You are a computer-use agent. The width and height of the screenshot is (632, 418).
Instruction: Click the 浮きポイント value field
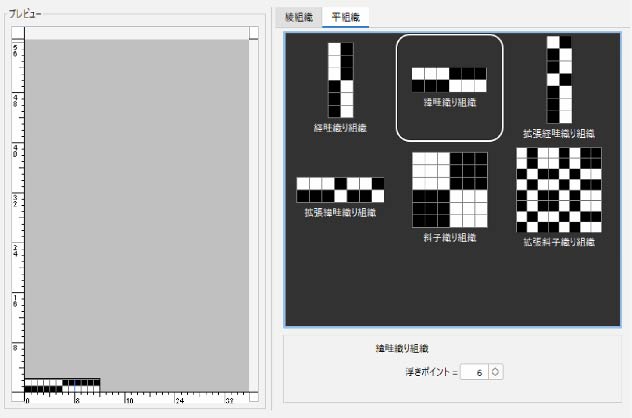pos(474,372)
